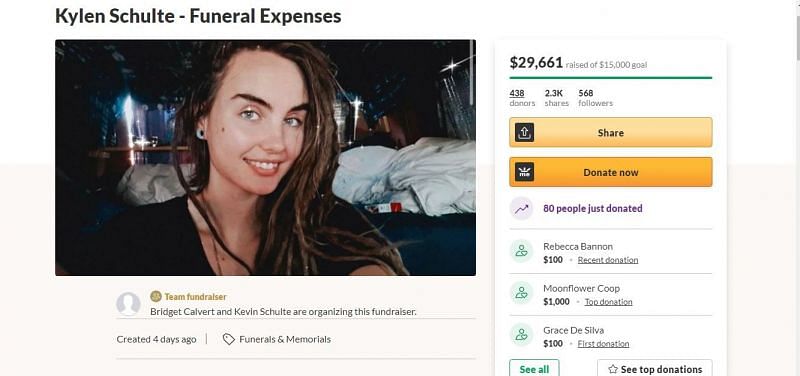Click Moonflower Coop's donor avatar icon
This screenshot has height=376, width=800.
pos(521,293)
